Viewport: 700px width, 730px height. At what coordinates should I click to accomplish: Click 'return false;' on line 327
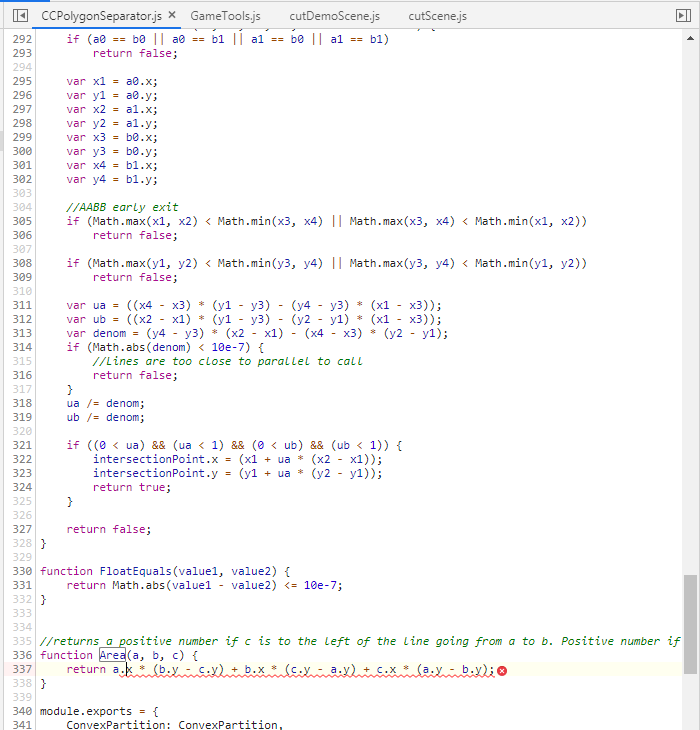click(x=109, y=529)
